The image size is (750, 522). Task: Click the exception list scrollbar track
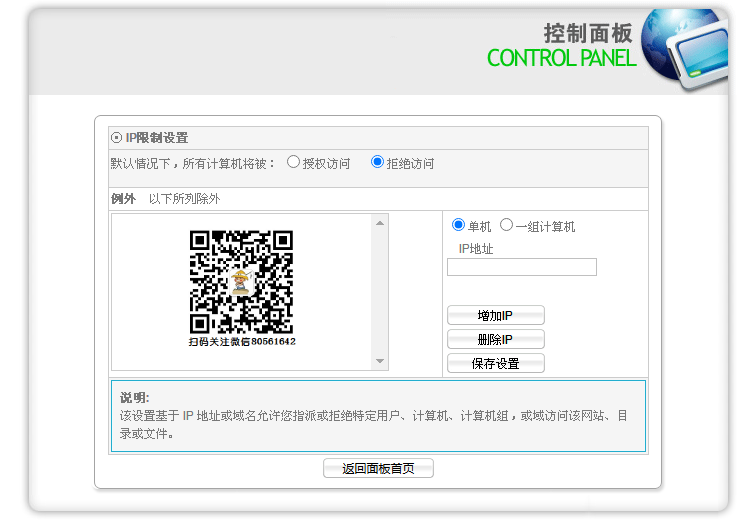tap(380, 292)
